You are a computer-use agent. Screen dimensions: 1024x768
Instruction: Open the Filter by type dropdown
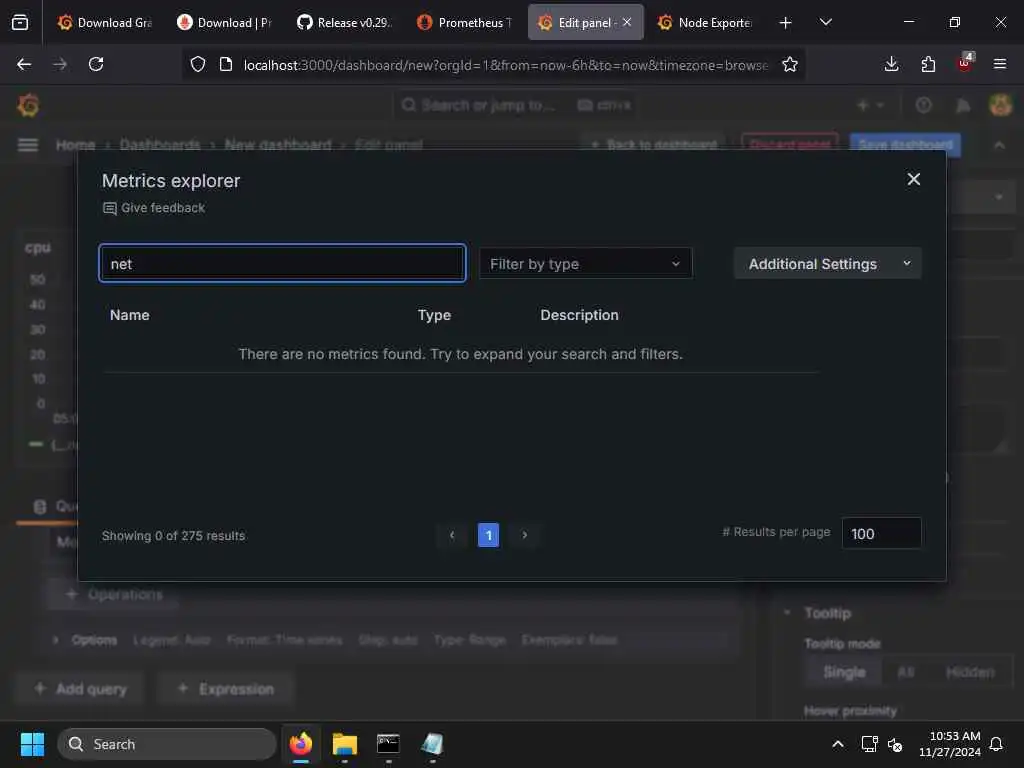585,263
